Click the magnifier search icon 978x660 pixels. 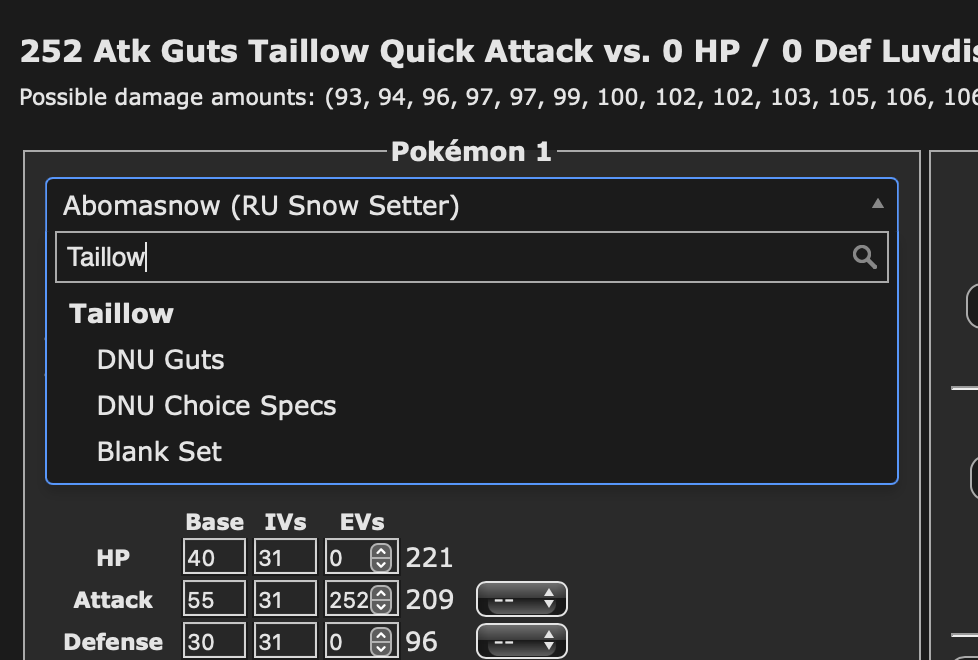tap(864, 257)
